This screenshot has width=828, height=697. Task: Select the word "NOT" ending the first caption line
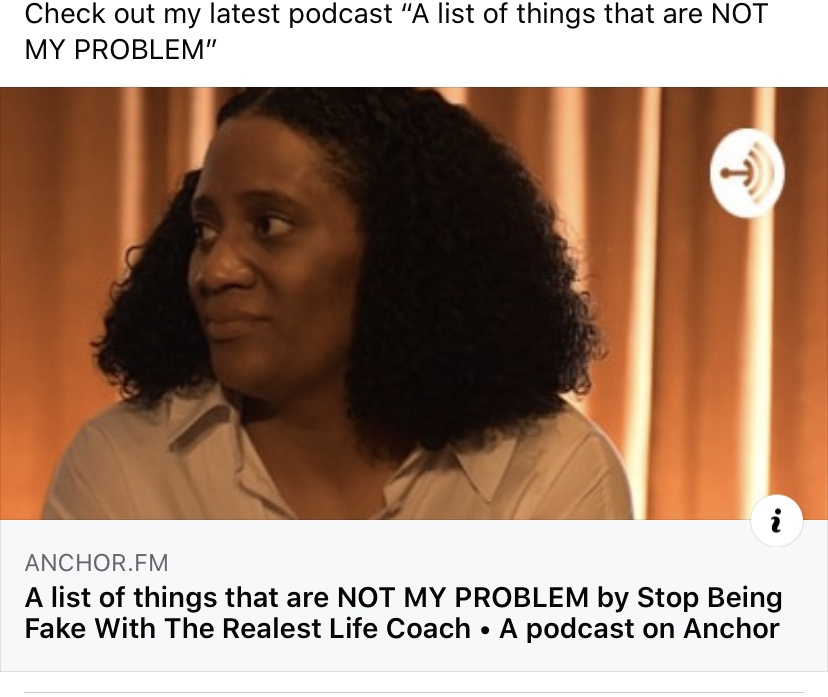[x=739, y=14]
